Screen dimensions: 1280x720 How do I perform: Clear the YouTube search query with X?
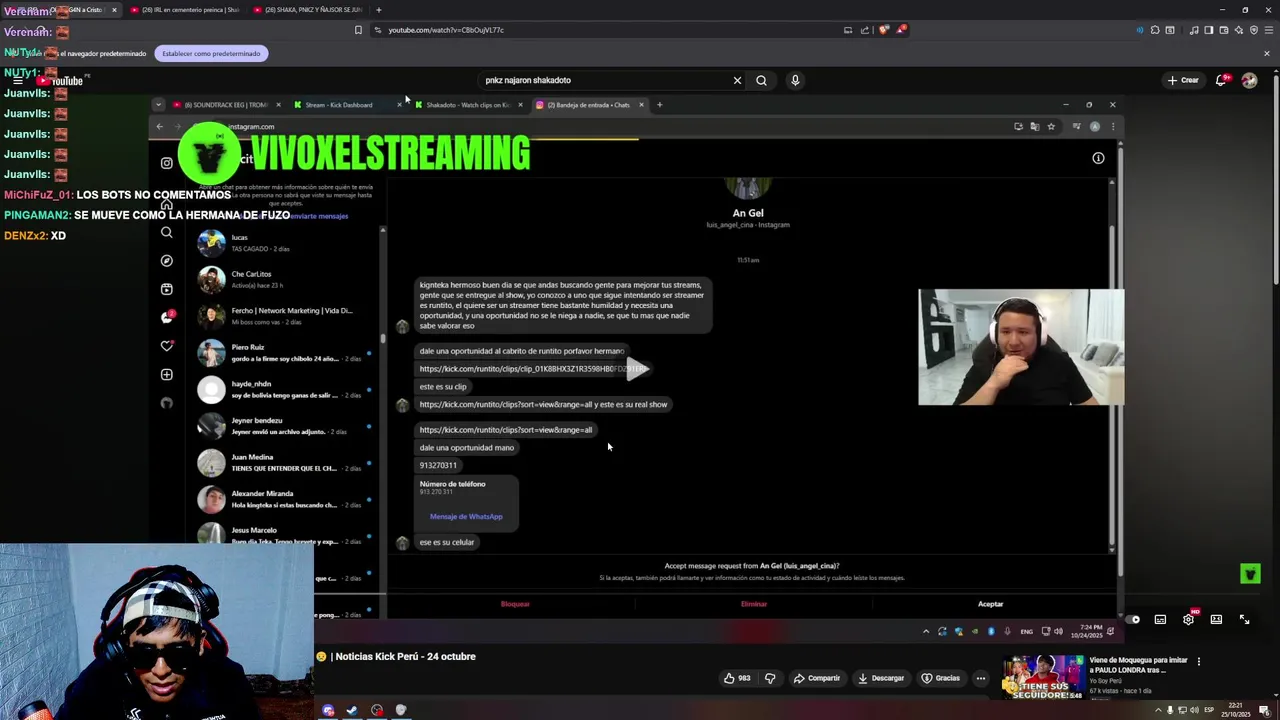tap(737, 80)
